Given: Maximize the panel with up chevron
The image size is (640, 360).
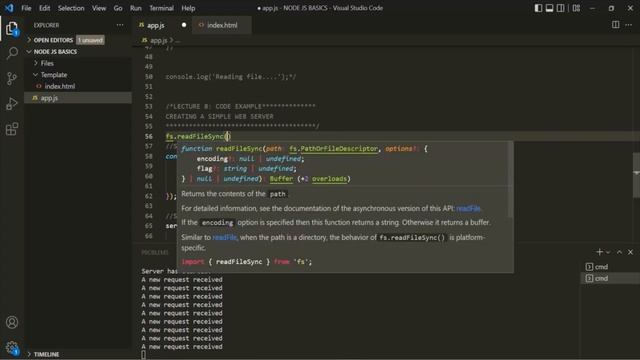Looking at the screenshot, I should [619, 252].
